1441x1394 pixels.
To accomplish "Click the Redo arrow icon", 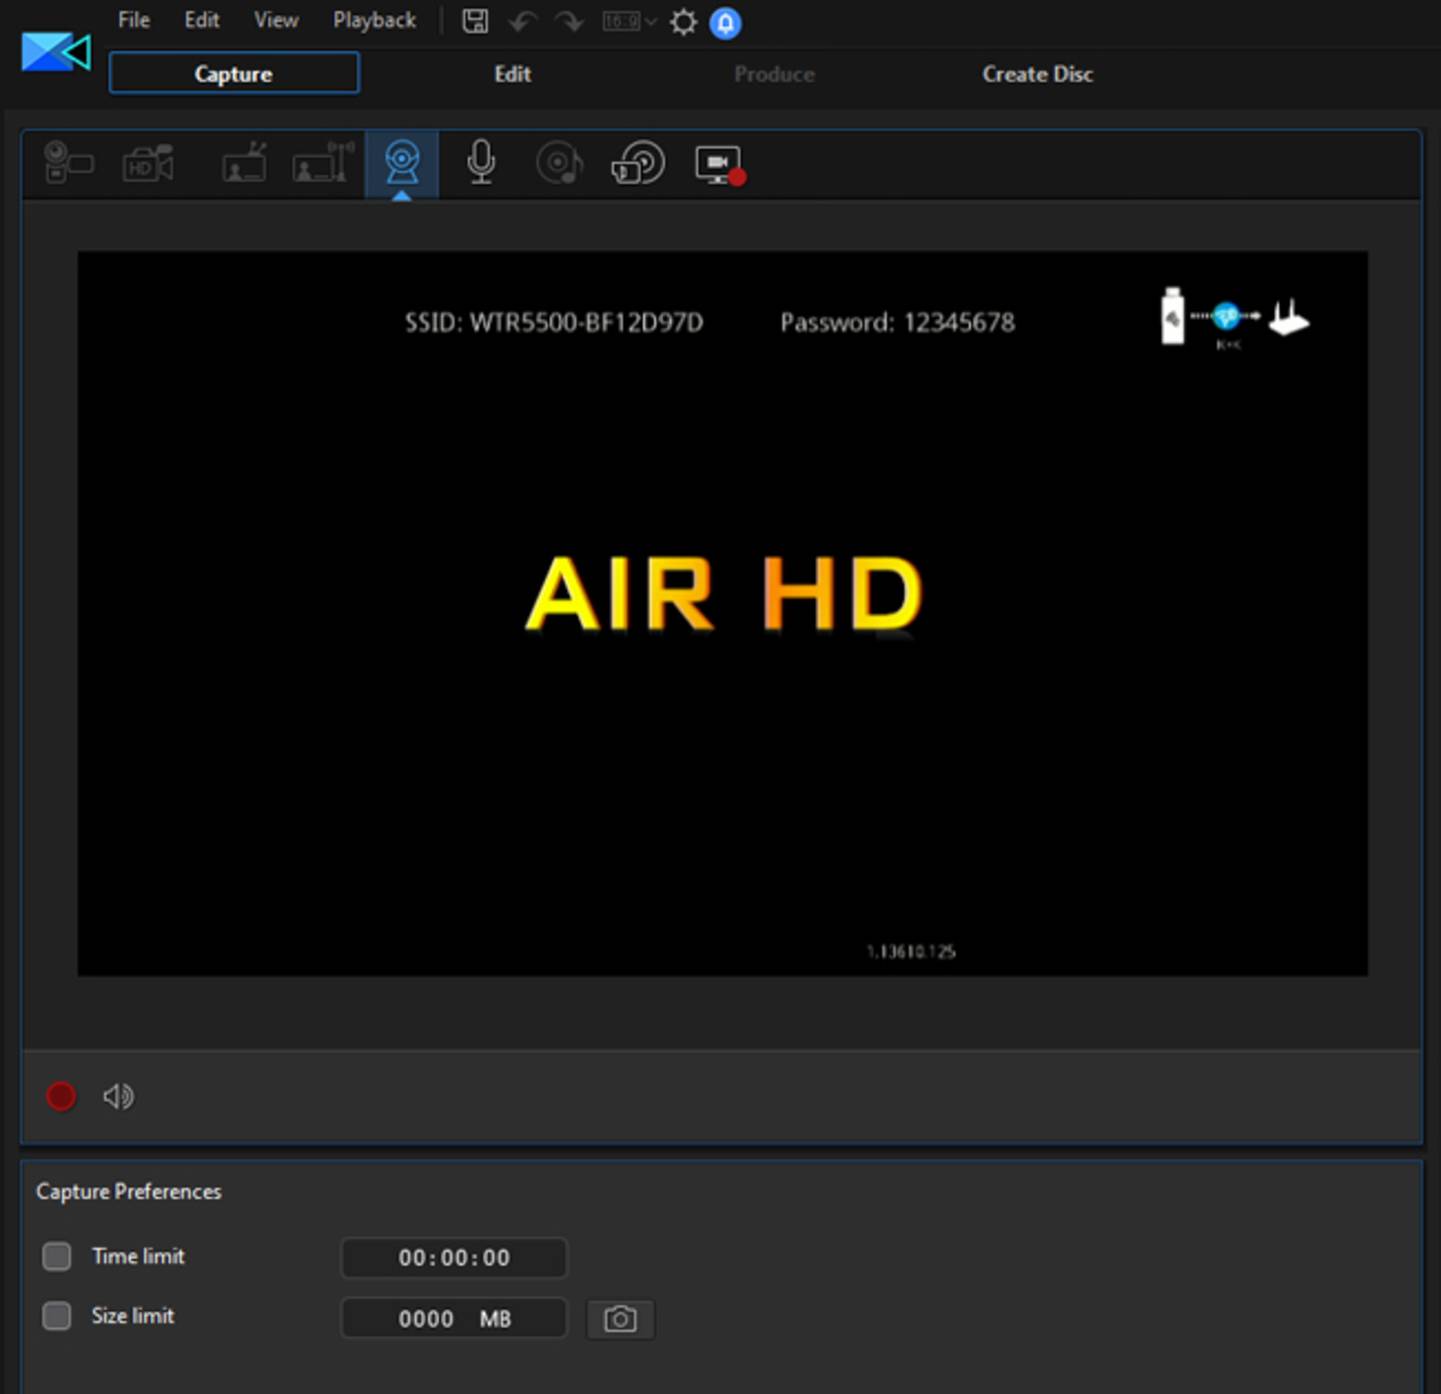I will pos(569,21).
